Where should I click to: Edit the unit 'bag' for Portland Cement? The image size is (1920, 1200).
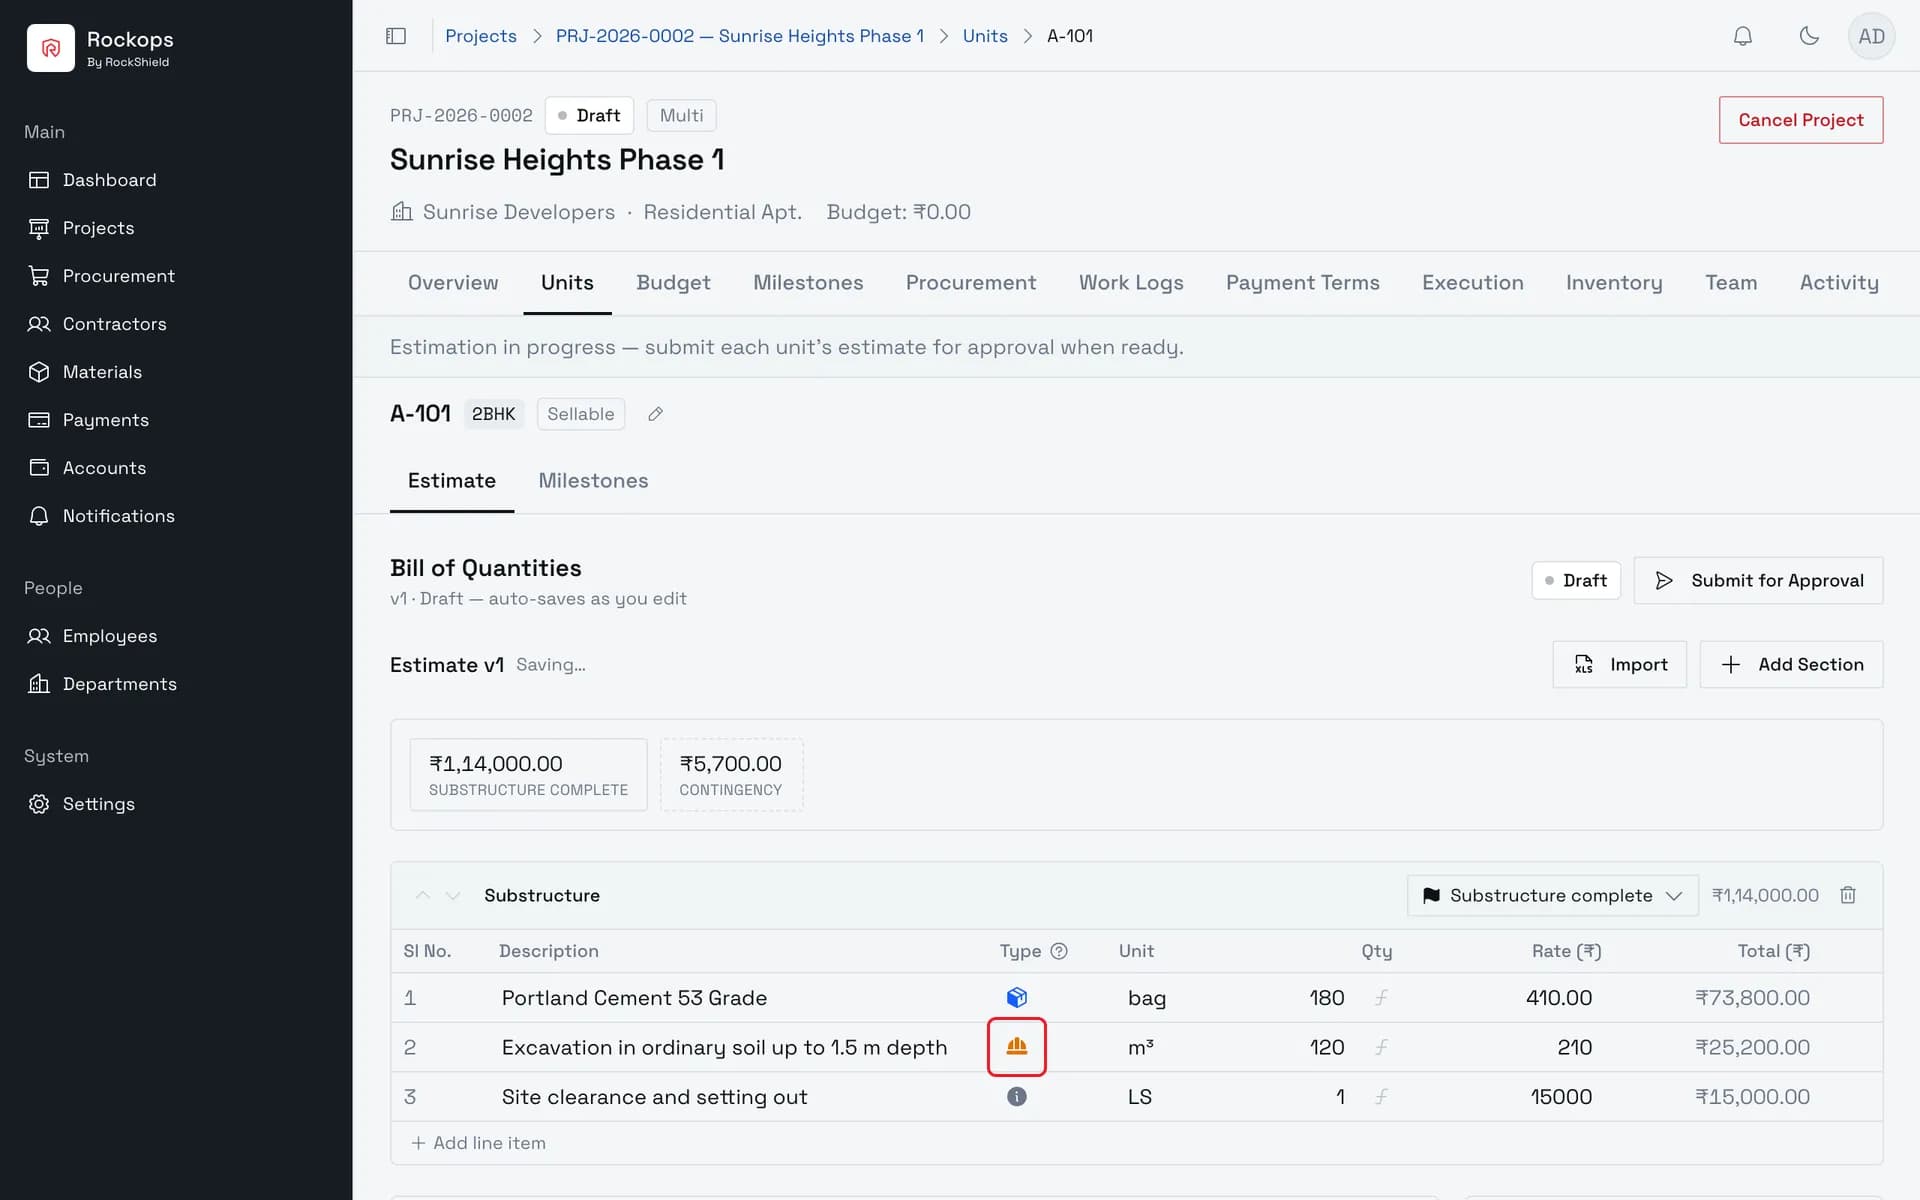click(1147, 998)
